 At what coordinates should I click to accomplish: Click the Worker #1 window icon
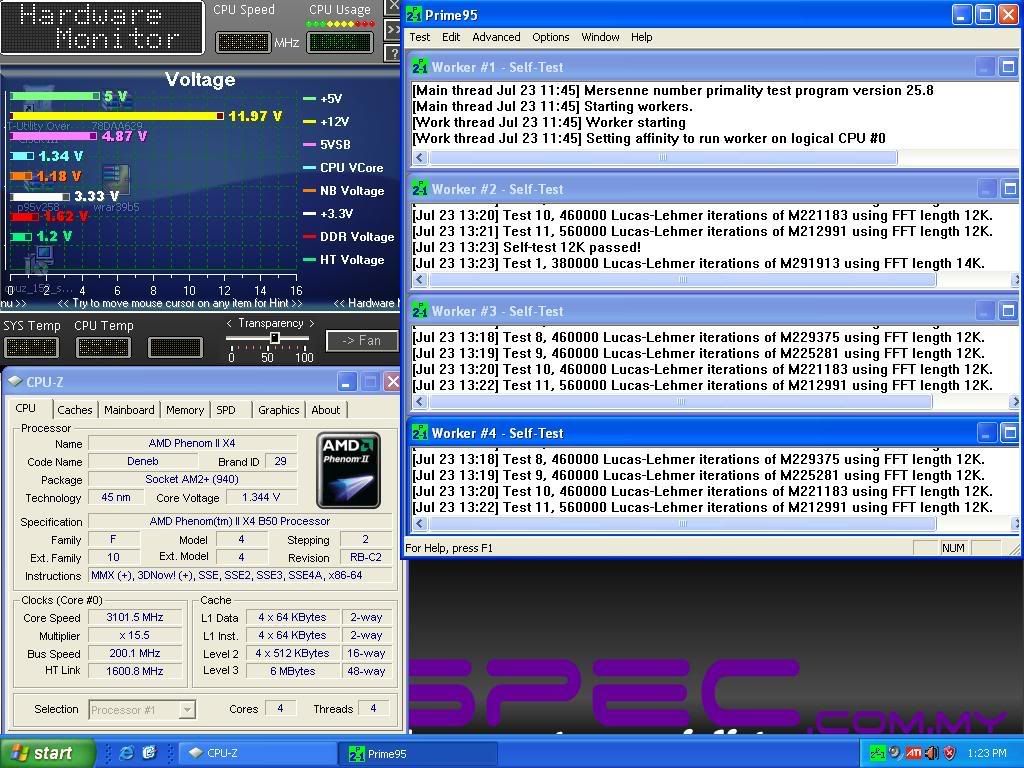[x=419, y=67]
